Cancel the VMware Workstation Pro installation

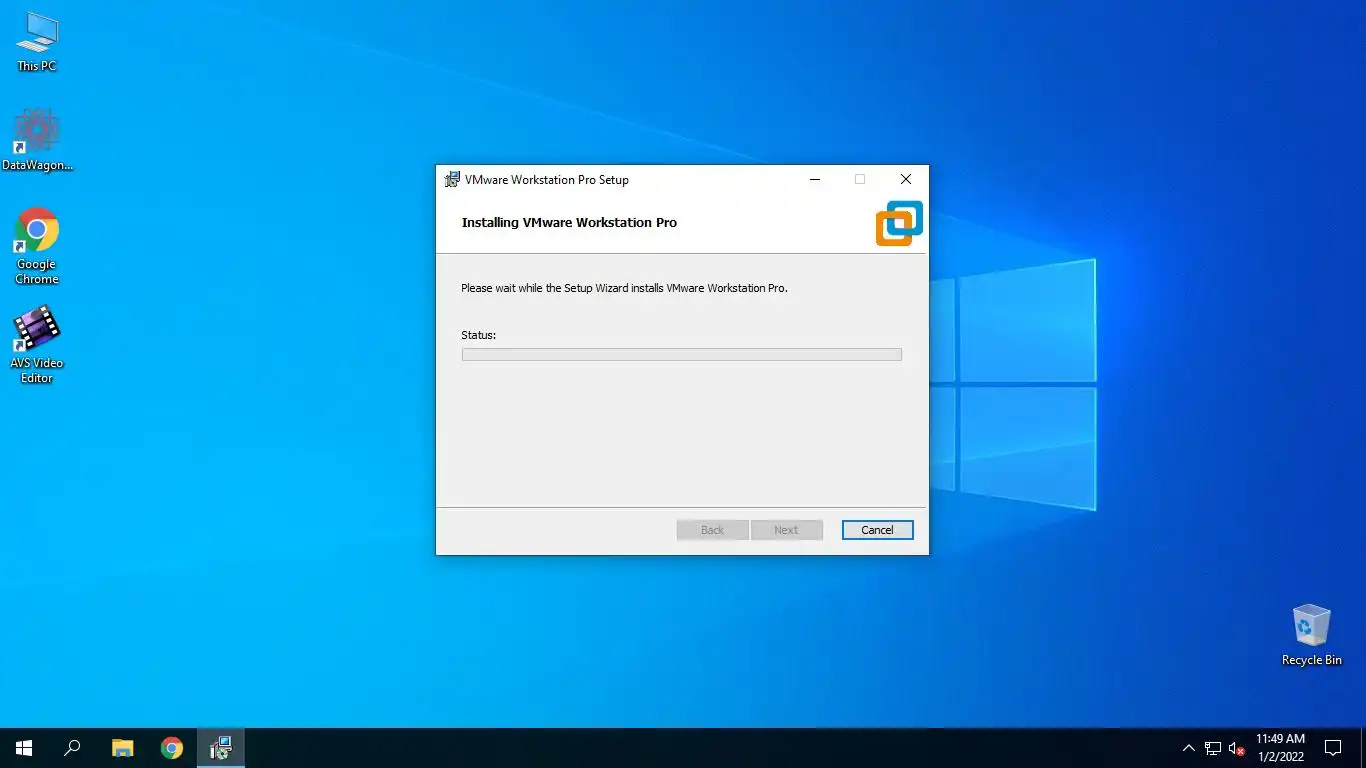click(x=877, y=530)
